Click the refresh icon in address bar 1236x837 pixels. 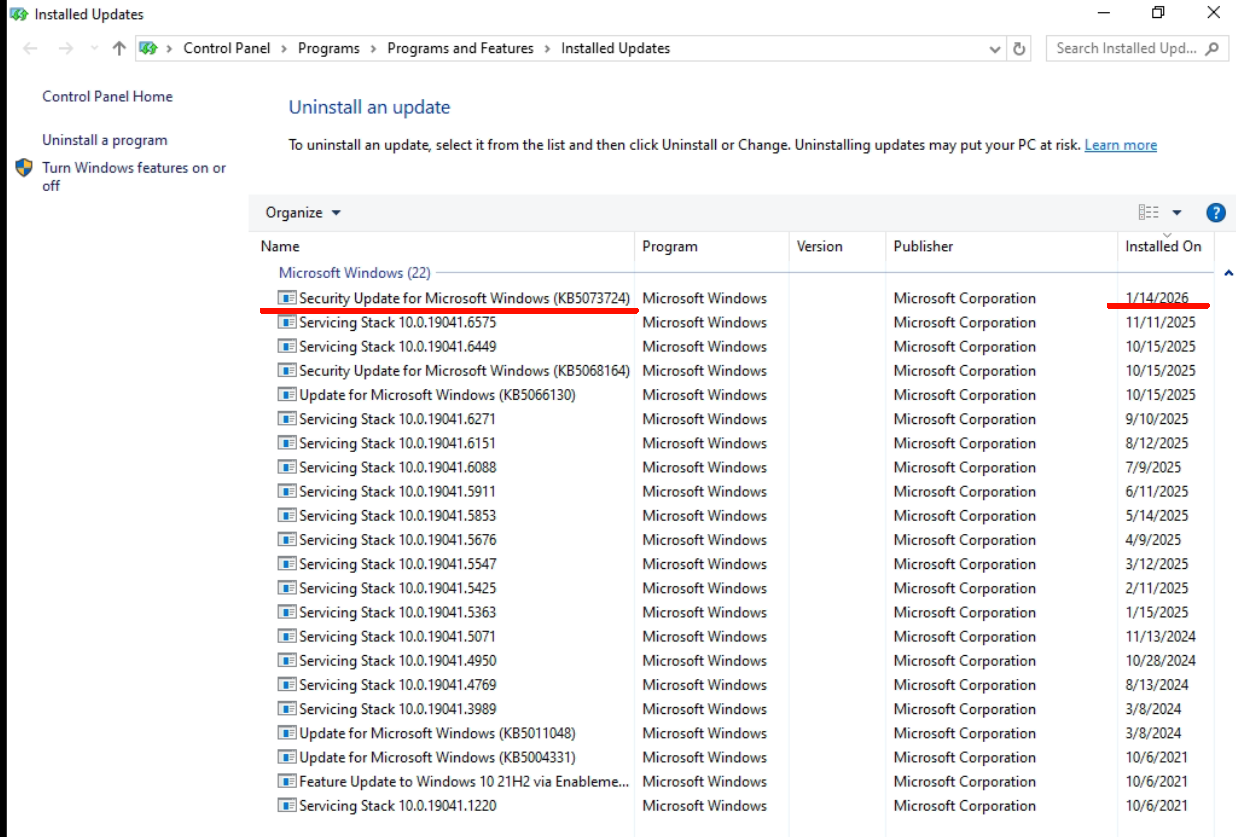(1019, 48)
